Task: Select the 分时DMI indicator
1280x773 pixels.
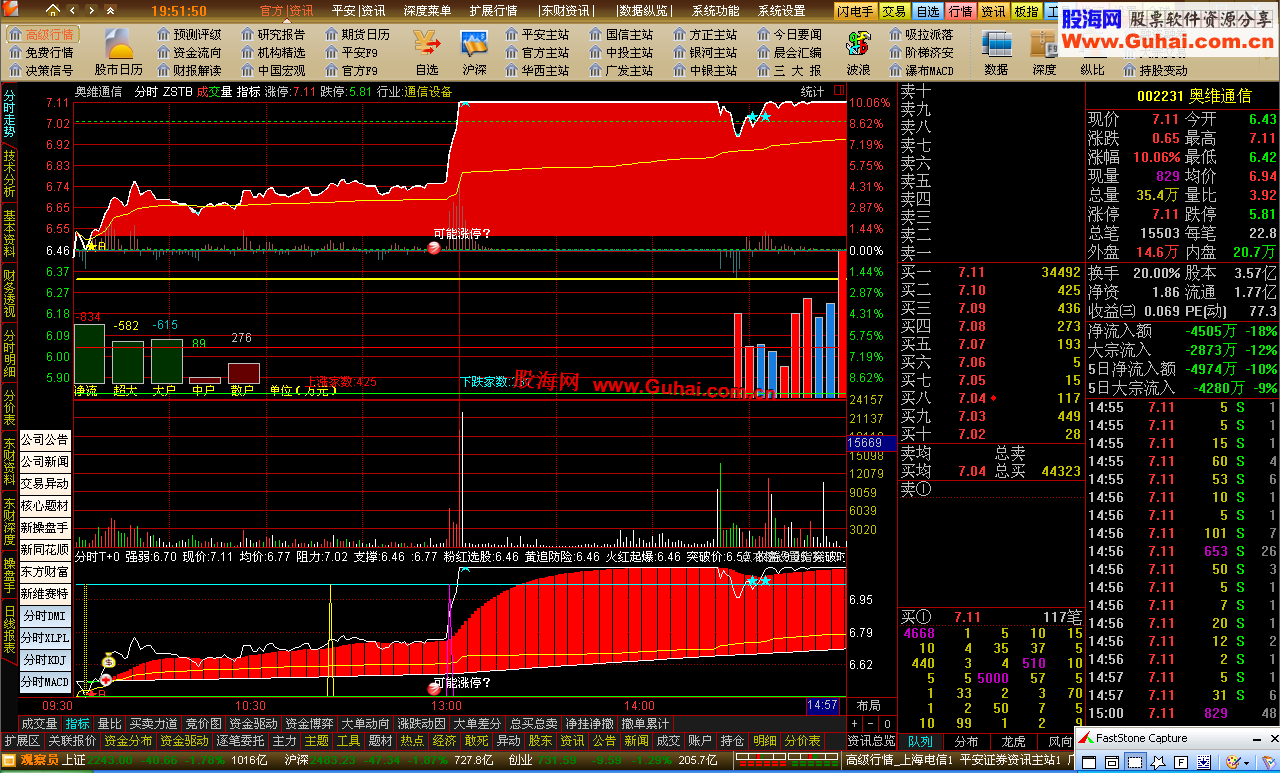Action: [45, 615]
